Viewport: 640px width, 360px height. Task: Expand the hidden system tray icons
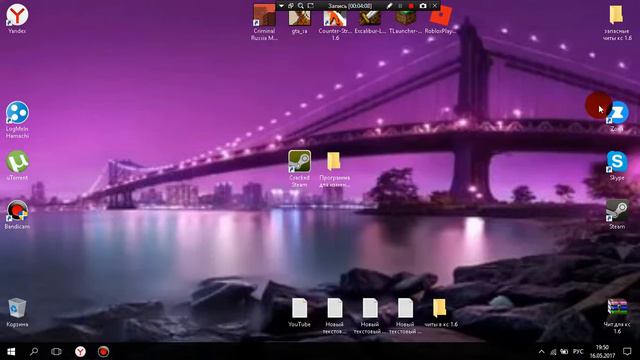[x=542, y=351]
